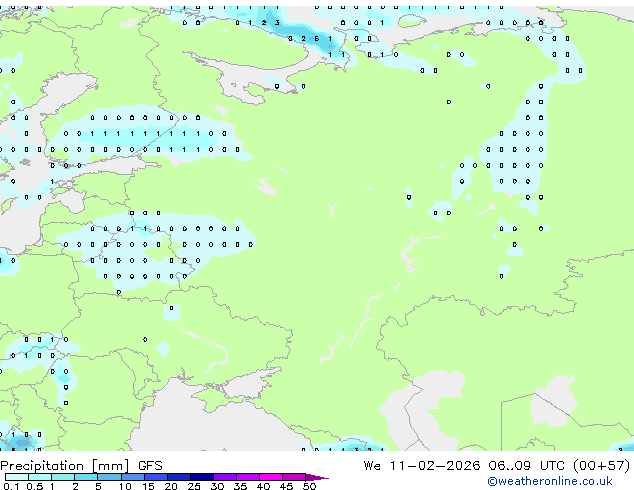Click the '10' legend scale label
The image size is (634, 490).
(125, 486)
